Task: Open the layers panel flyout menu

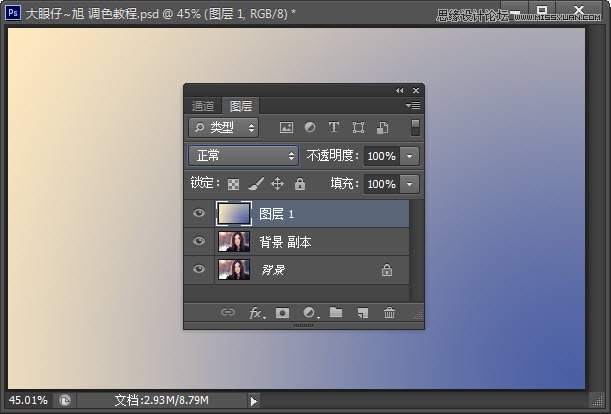Action: [413, 105]
